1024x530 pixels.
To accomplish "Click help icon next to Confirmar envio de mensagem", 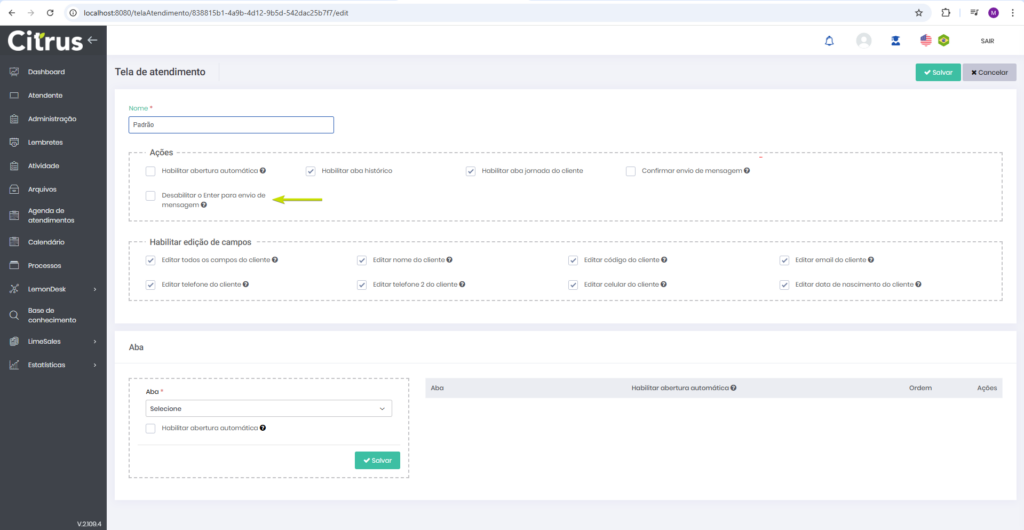I will [747, 171].
